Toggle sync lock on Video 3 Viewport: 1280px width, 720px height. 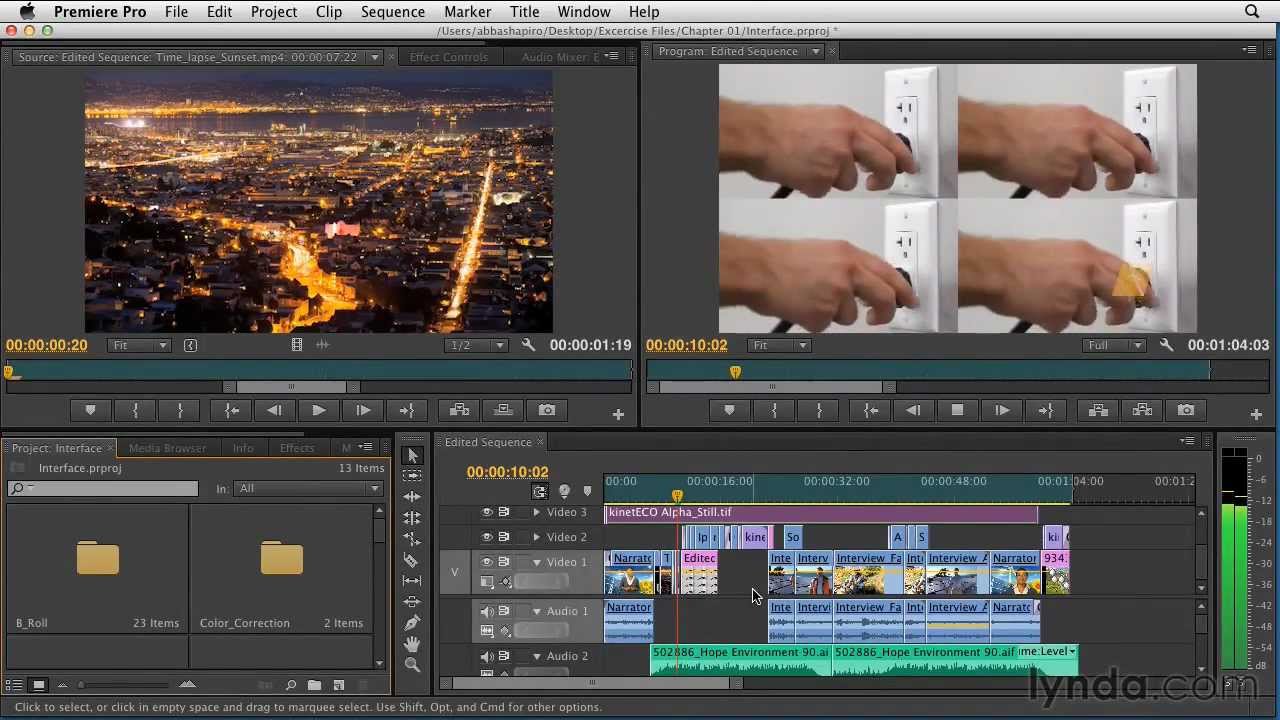(504, 512)
